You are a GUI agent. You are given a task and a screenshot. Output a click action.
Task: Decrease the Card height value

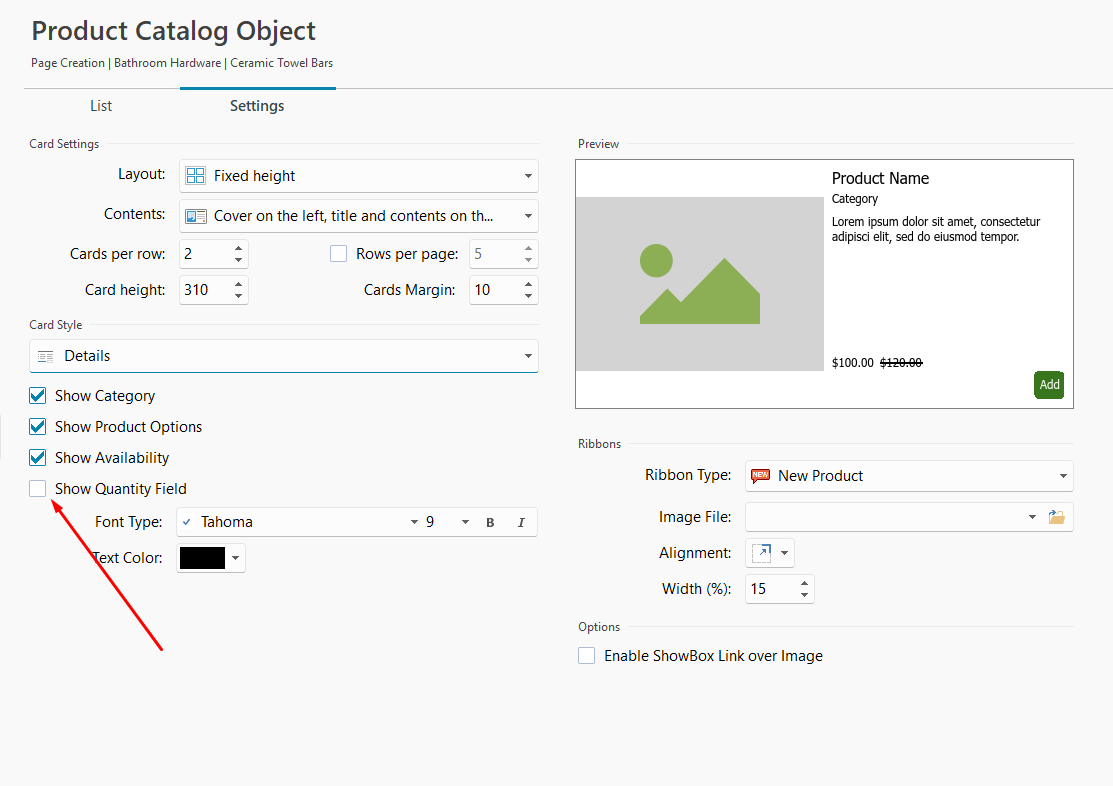[238, 297]
